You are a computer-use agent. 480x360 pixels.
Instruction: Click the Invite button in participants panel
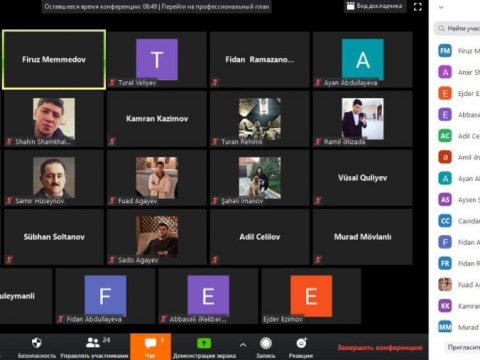tap(463, 347)
